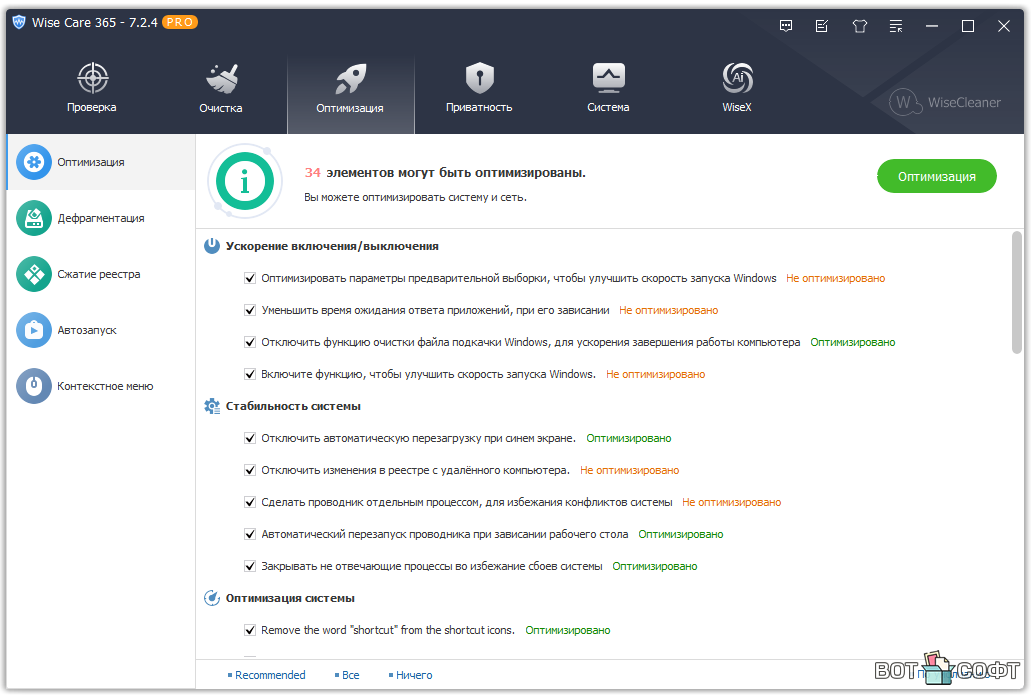Open the skin shirt icon in title bar

tap(859, 26)
